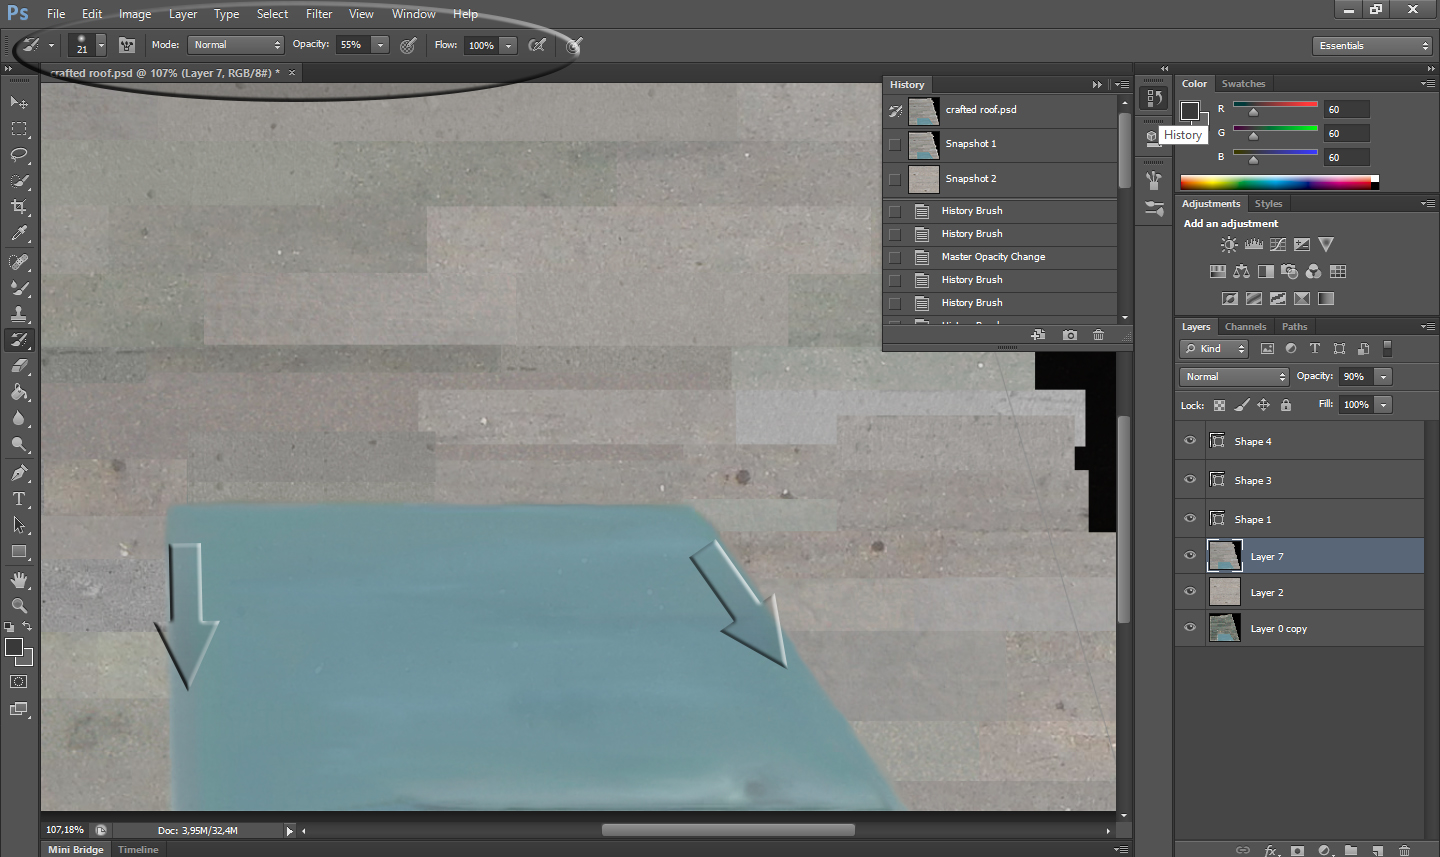Select the Quick Selection tool
1440x857 pixels.
pos(19,181)
